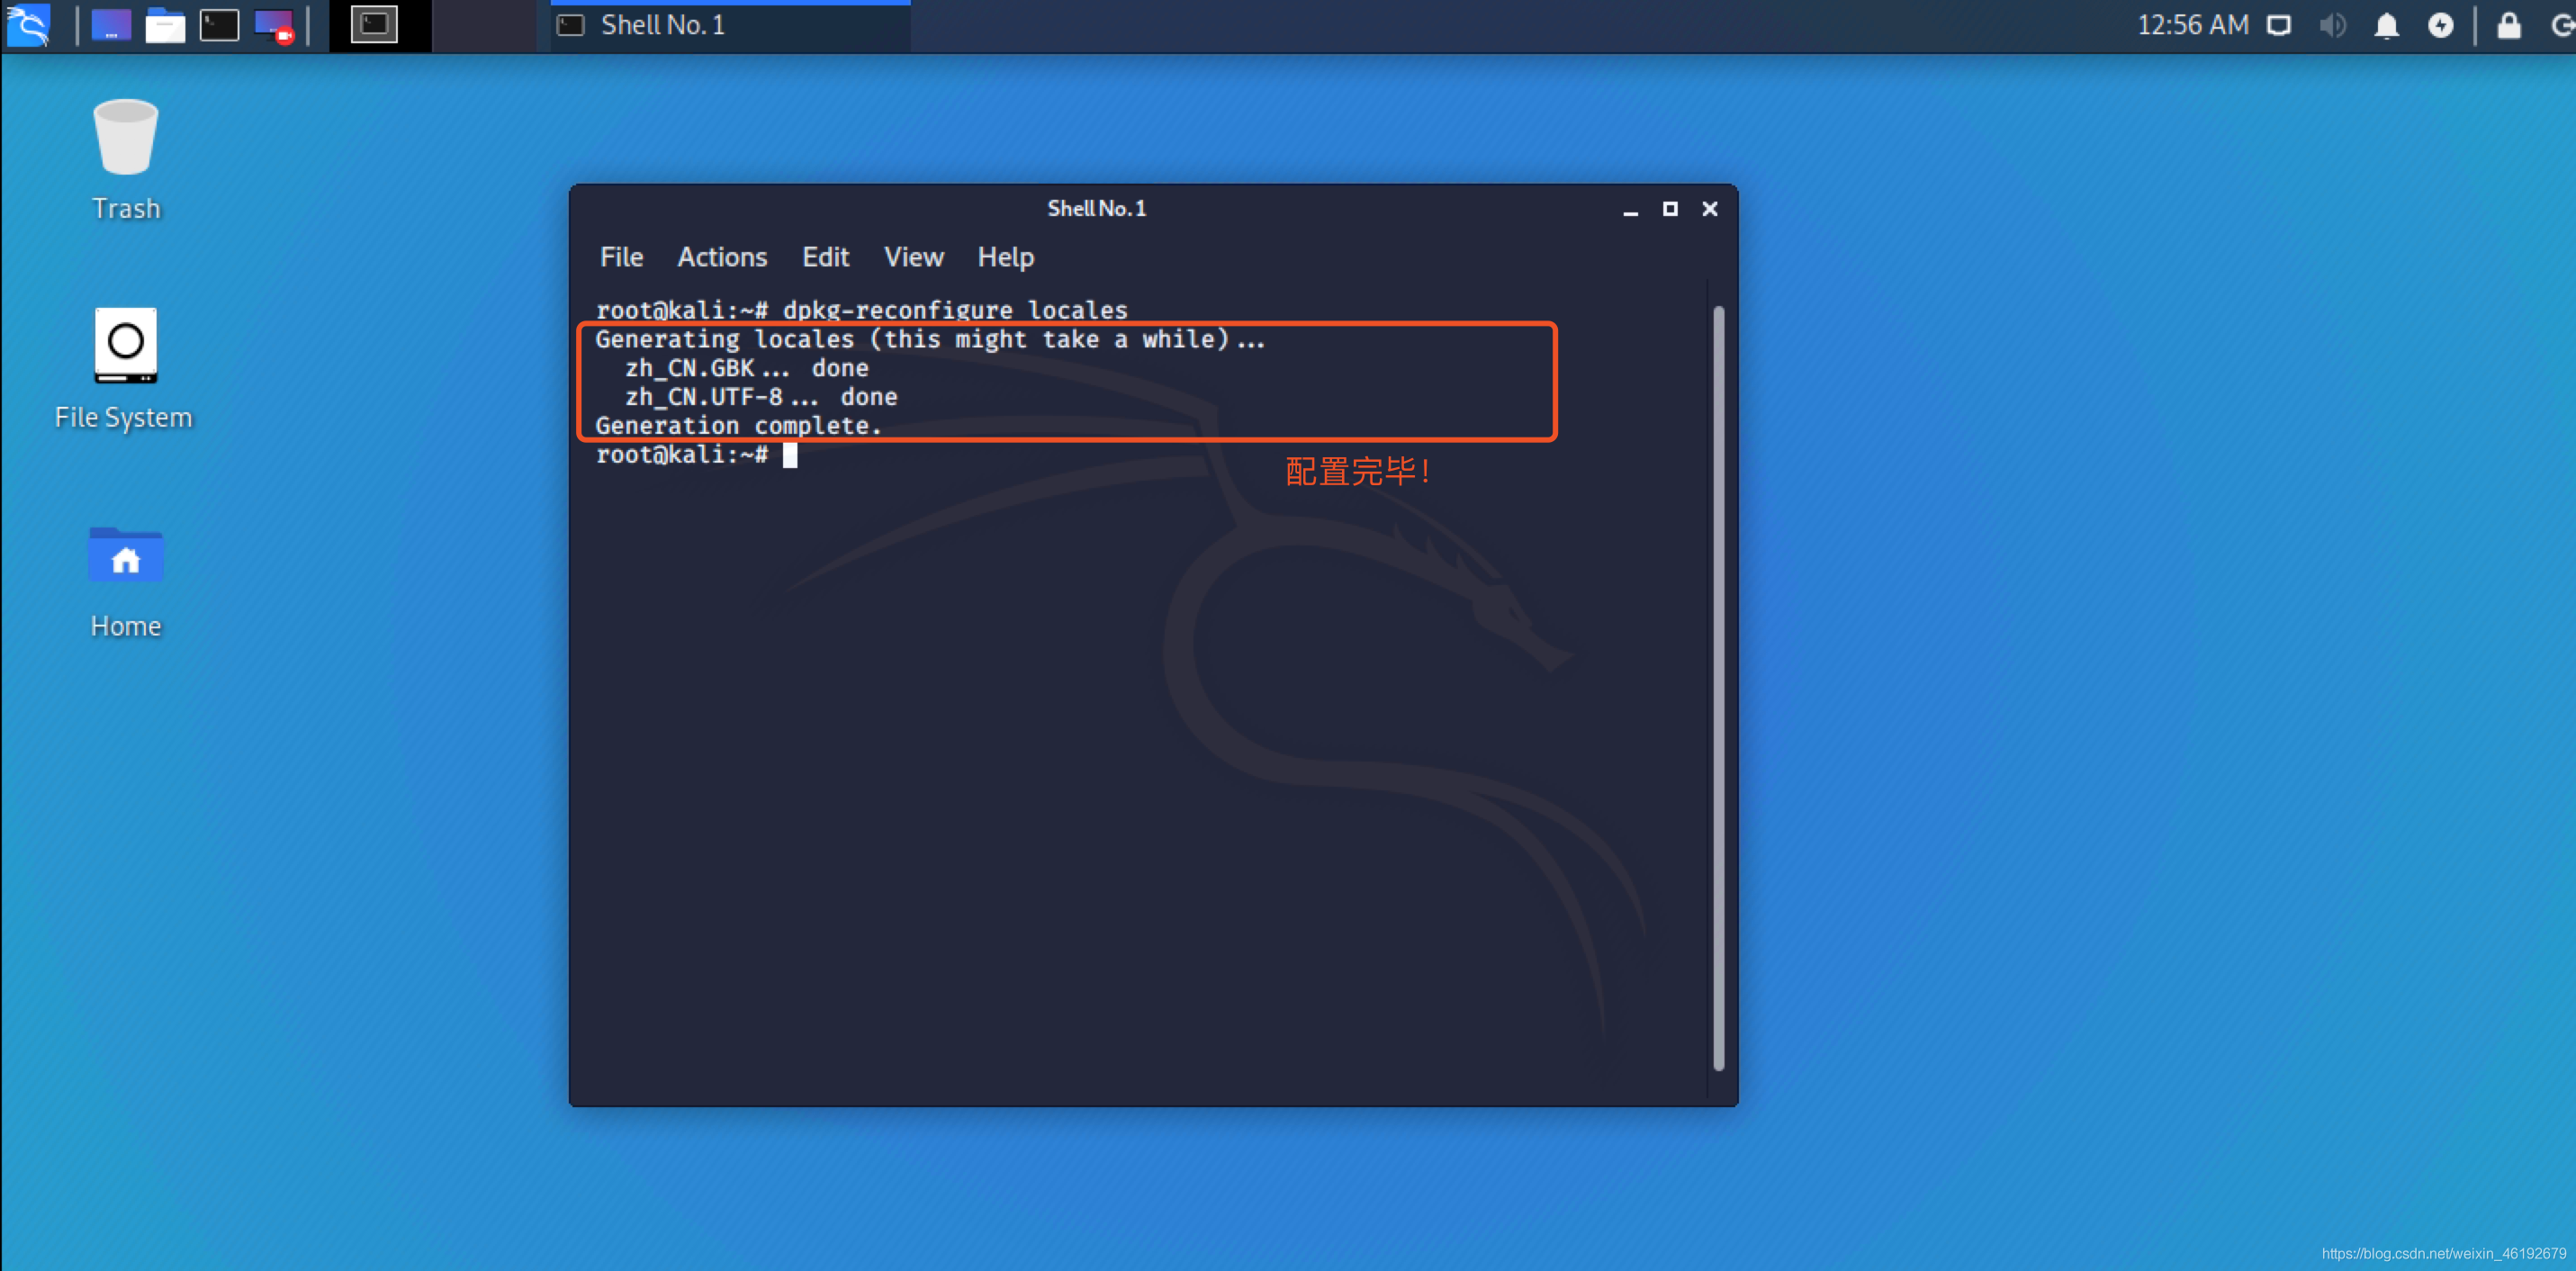The image size is (2576, 1271).
Task: Open the Actions menu in the terminal
Action: [722, 257]
